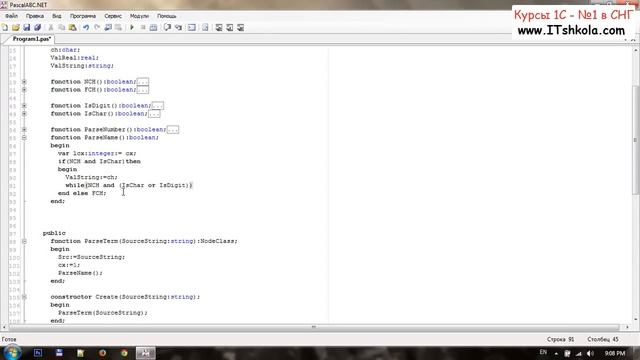Viewport: 640px width, 360px height.
Task: Click the 9:08 PM system clock
Action: pyautogui.click(x=615, y=353)
